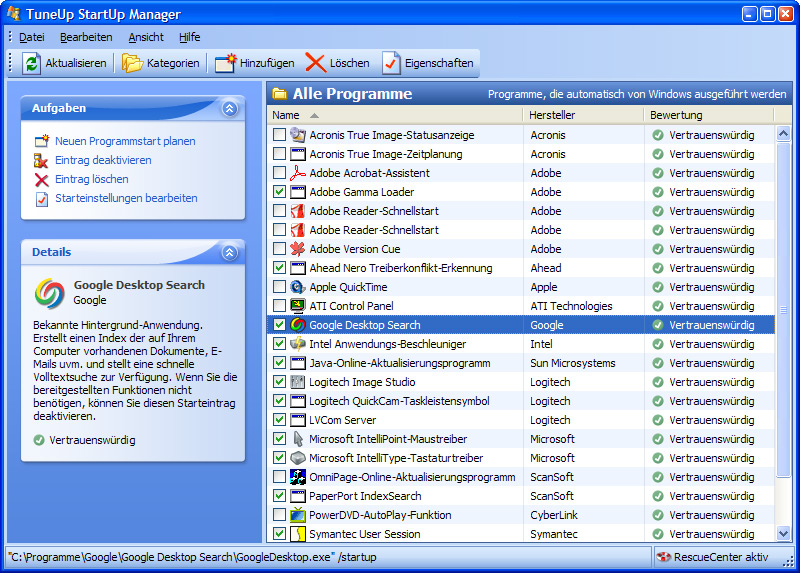The height and width of the screenshot is (573, 800).
Task: Open the Bearbeiten menu
Action: pyautogui.click(x=86, y=37)
